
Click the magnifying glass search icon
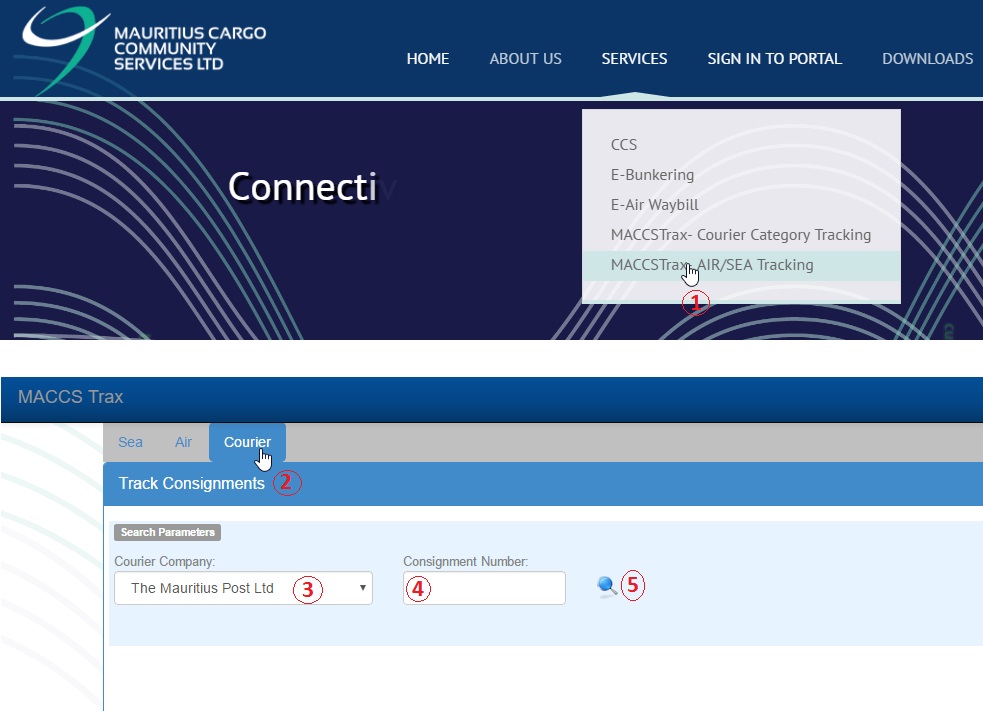(x=606, y=587)
